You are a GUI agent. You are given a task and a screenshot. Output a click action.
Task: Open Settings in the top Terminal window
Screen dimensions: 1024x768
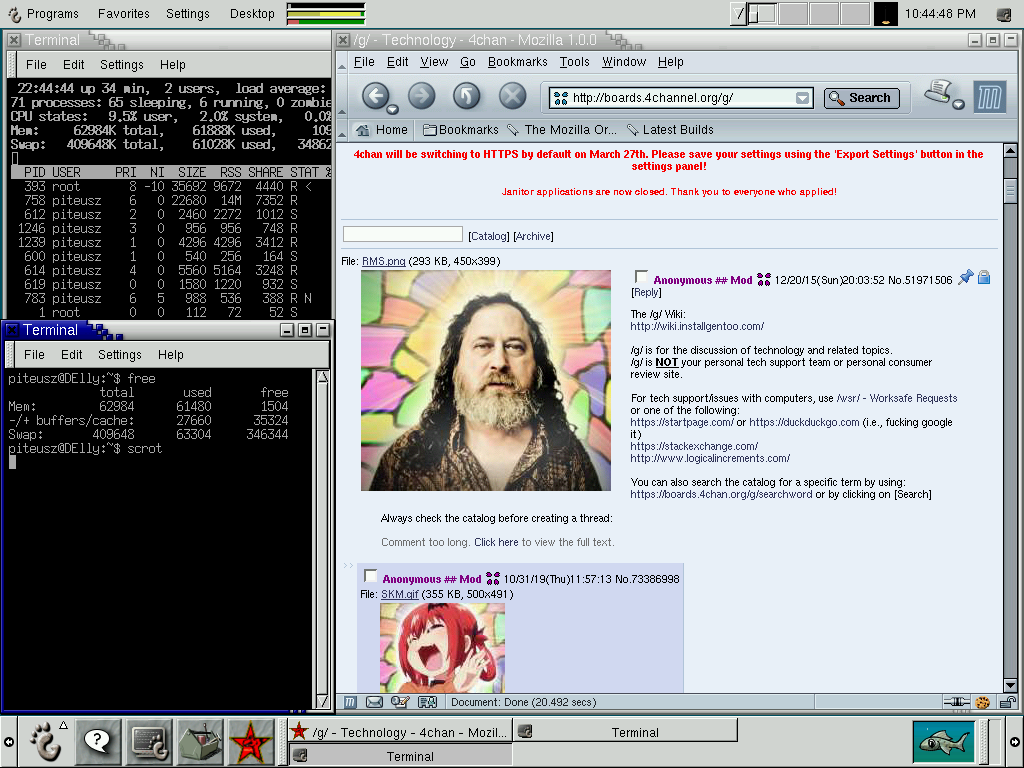[x=121, y=65]
